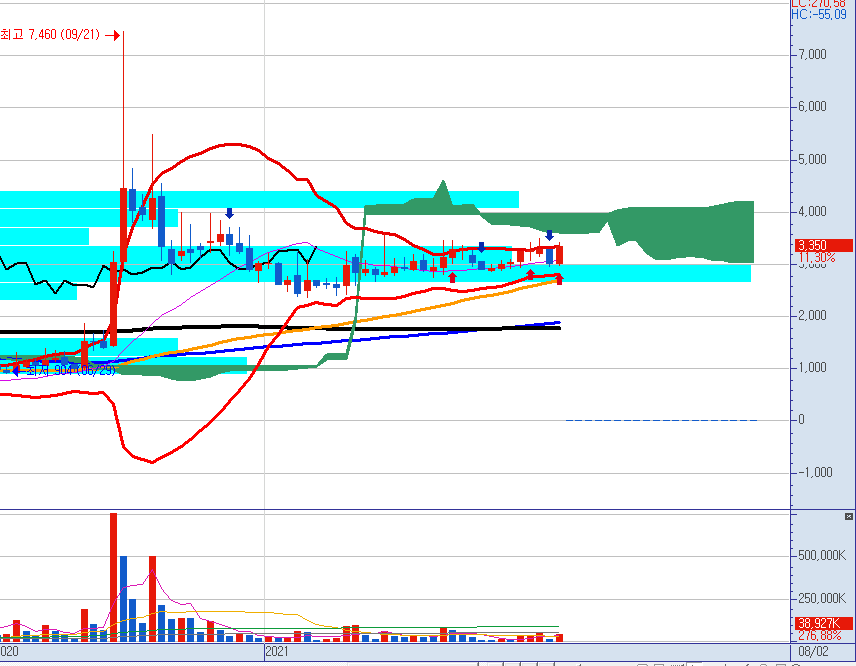Viewport: 856px width, 666px height.
Task: Click the 250,000K volume axis label
Action: click(x=822, y=598)
